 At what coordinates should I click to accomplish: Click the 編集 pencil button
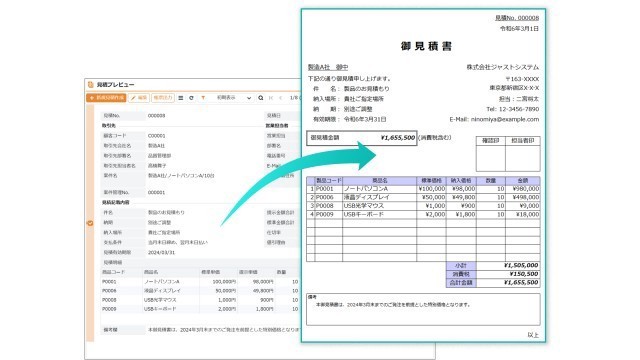pos(139,98)
